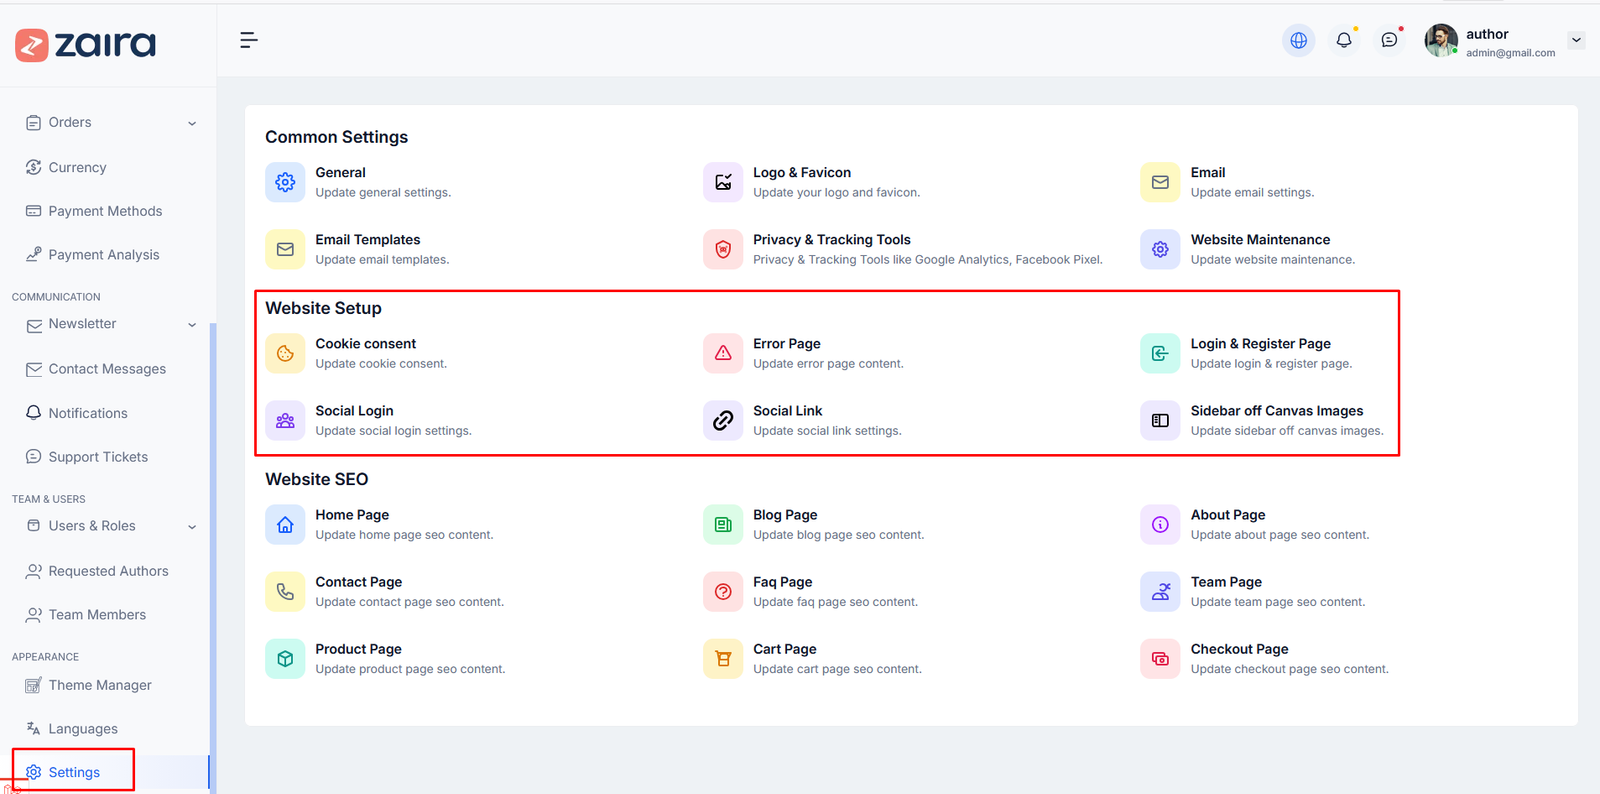This screenshot has width=1600, height=794.
Task: Click the General settings gear icon
Action: coord(285,182)
